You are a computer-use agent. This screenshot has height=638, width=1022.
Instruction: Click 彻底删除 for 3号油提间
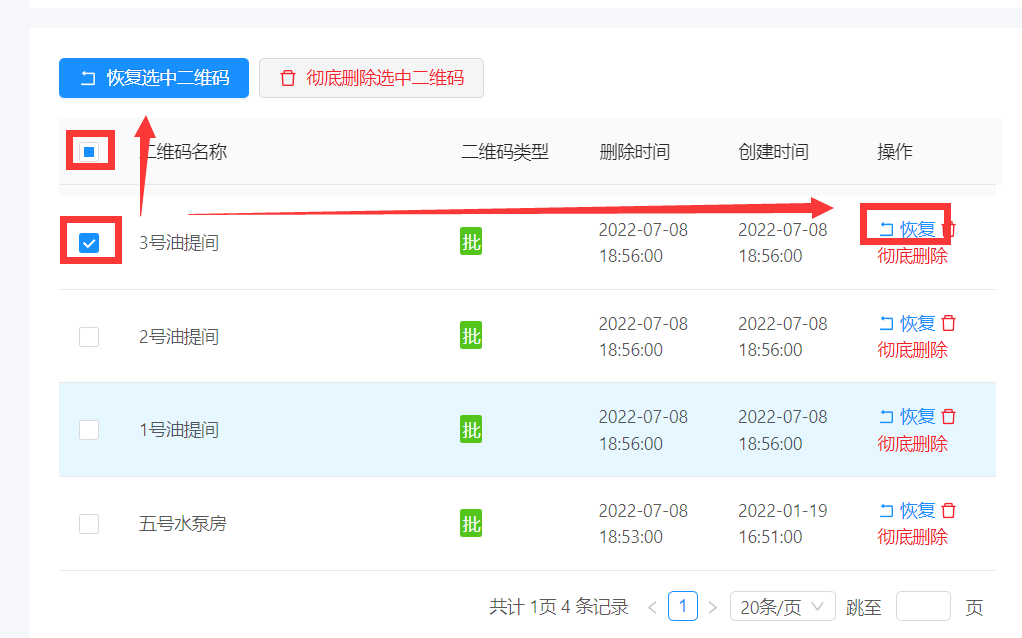912,256
